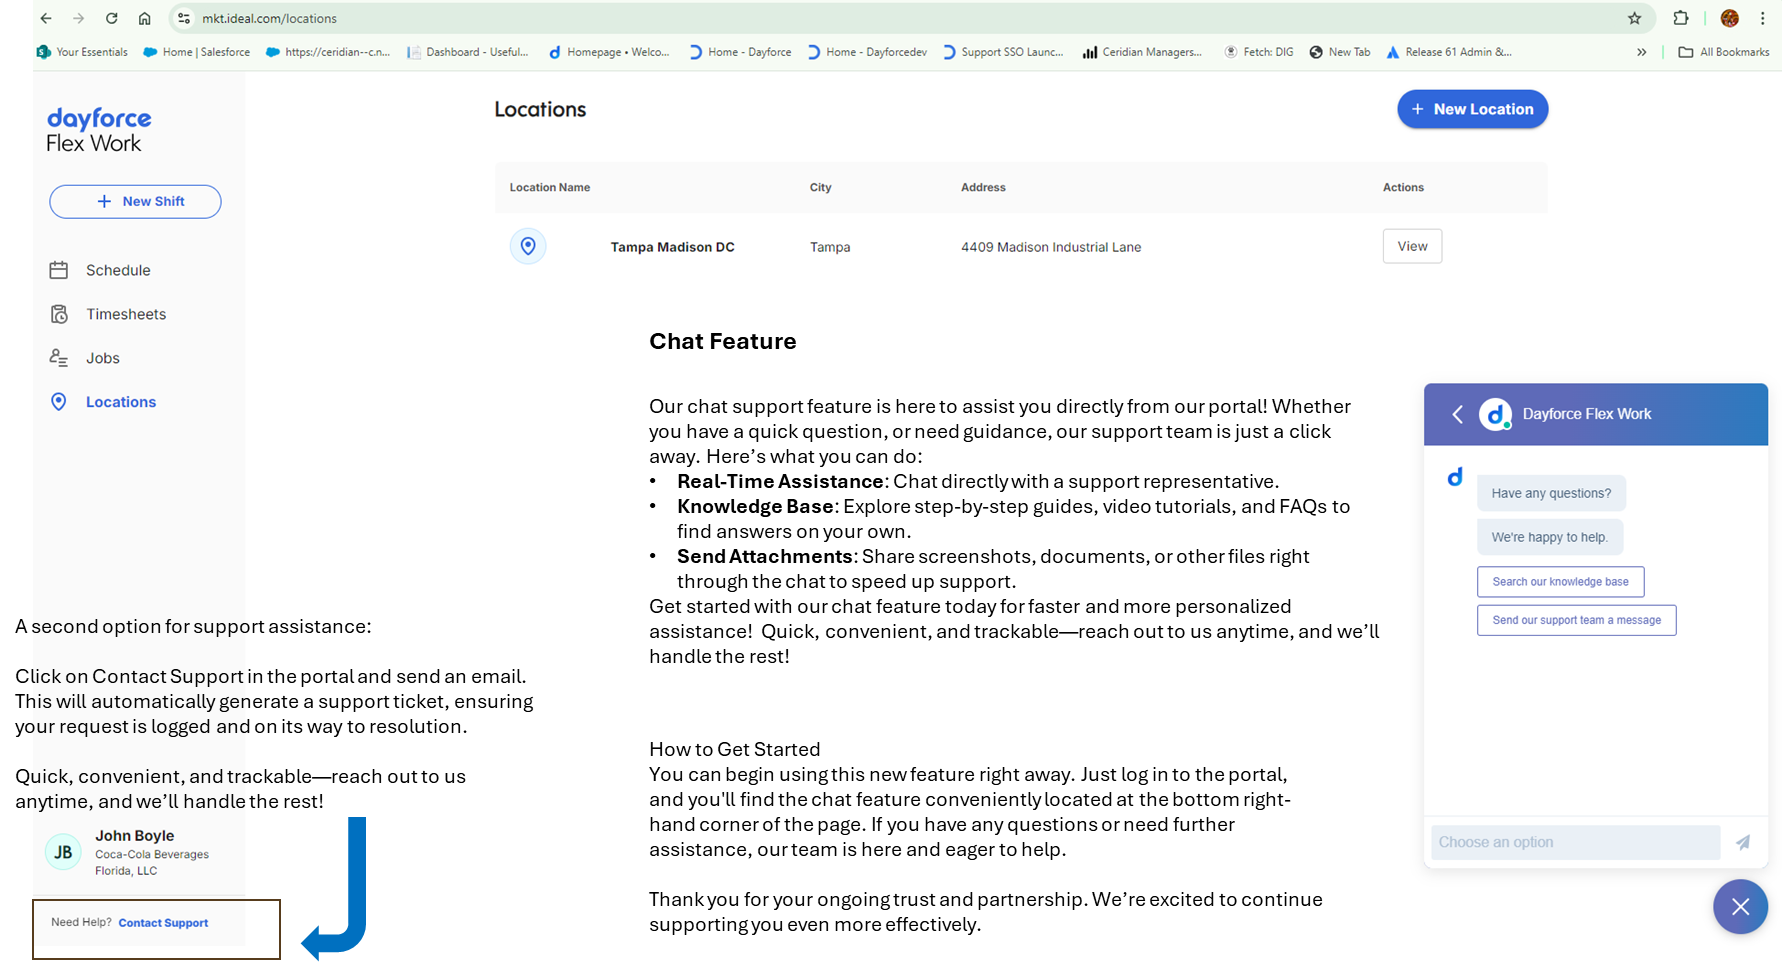
Task: Click the We're happy to help bubble
Action: (1550, 537)
